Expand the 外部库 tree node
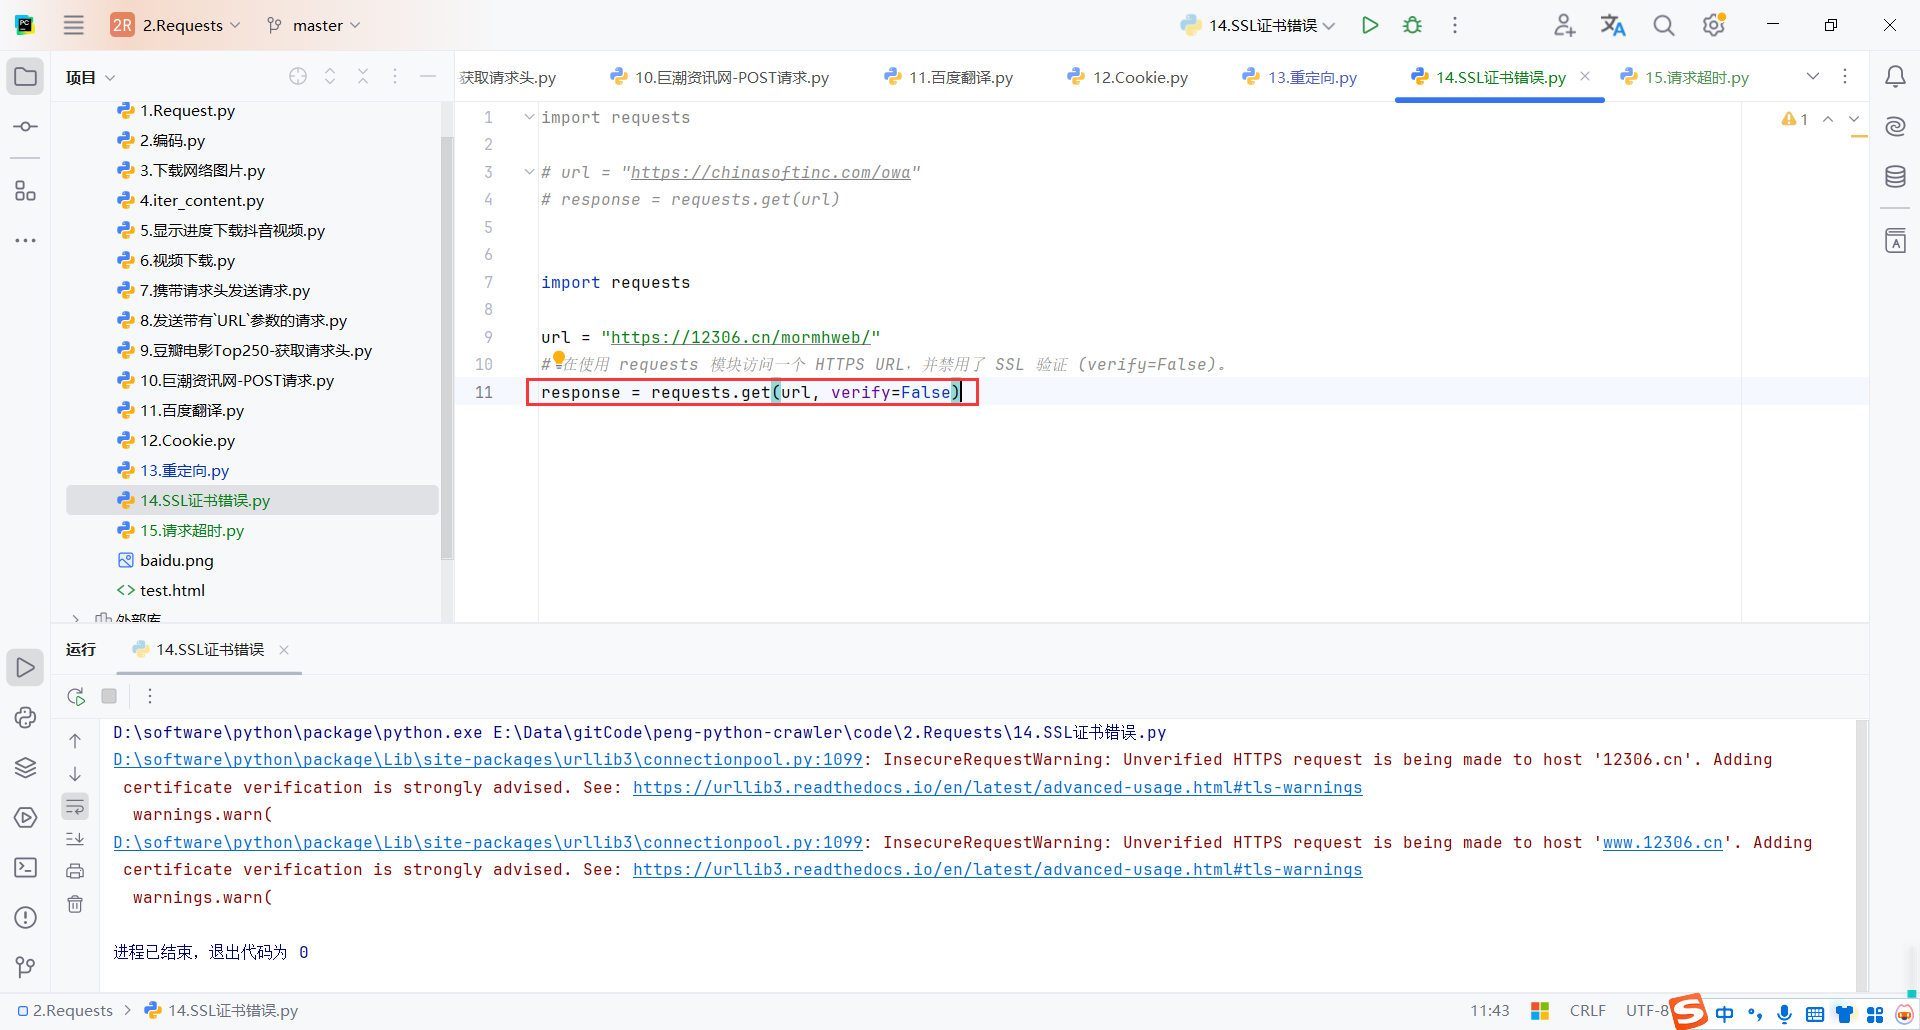The image size is (1920, 1030). click(x=76, y=619)
